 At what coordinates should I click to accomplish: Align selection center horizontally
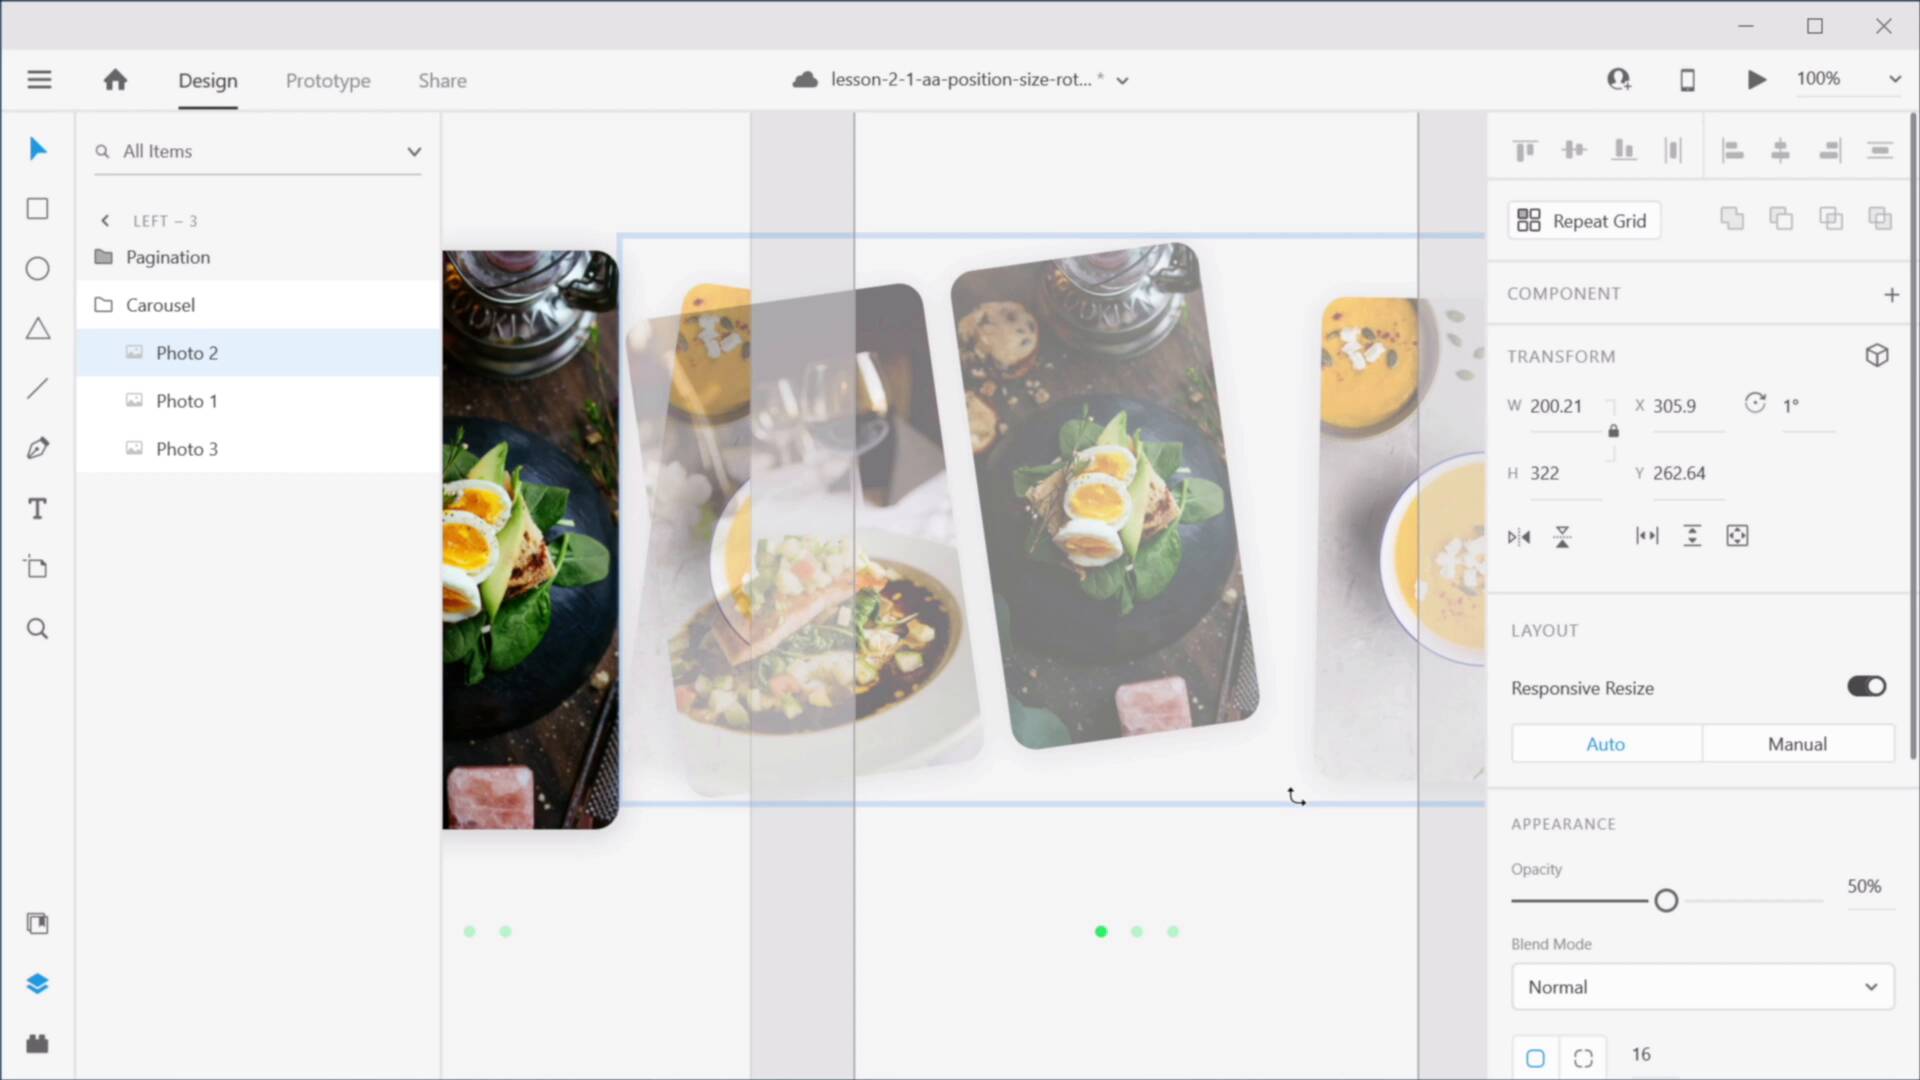1781,150
